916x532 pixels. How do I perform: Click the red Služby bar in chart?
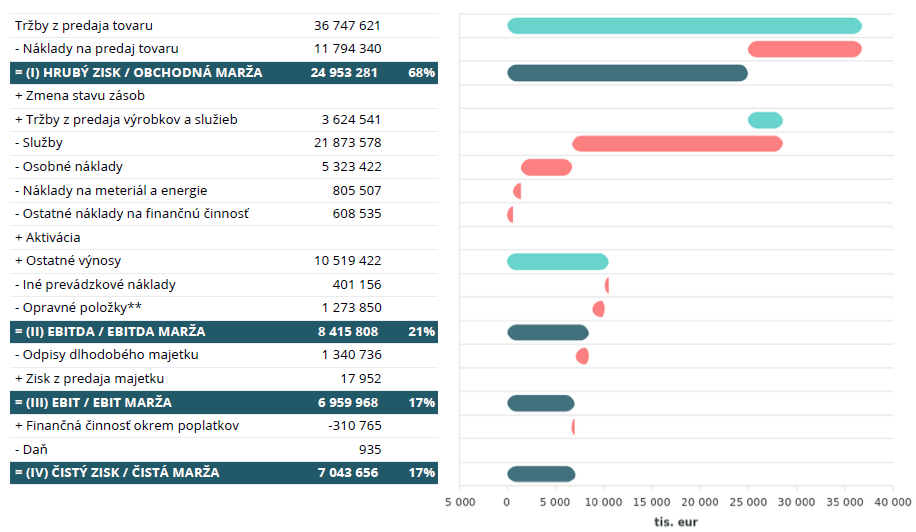pyautogui.click(x=677, y=144)
